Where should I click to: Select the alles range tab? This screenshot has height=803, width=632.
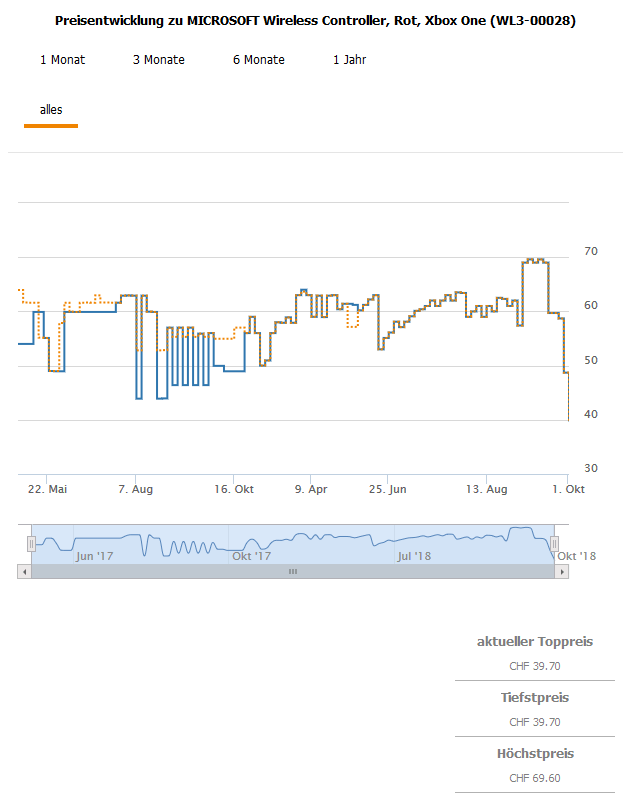pos(51,110)
